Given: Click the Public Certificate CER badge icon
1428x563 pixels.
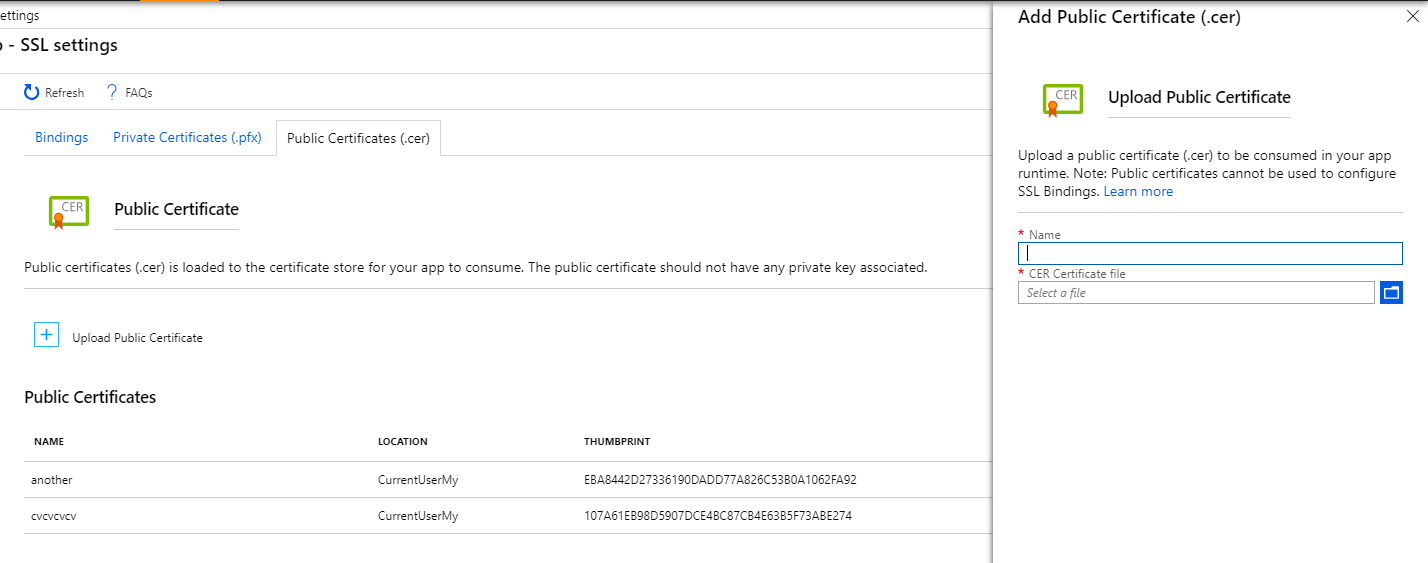Looking at the screenshot, I should pos(69,210).
